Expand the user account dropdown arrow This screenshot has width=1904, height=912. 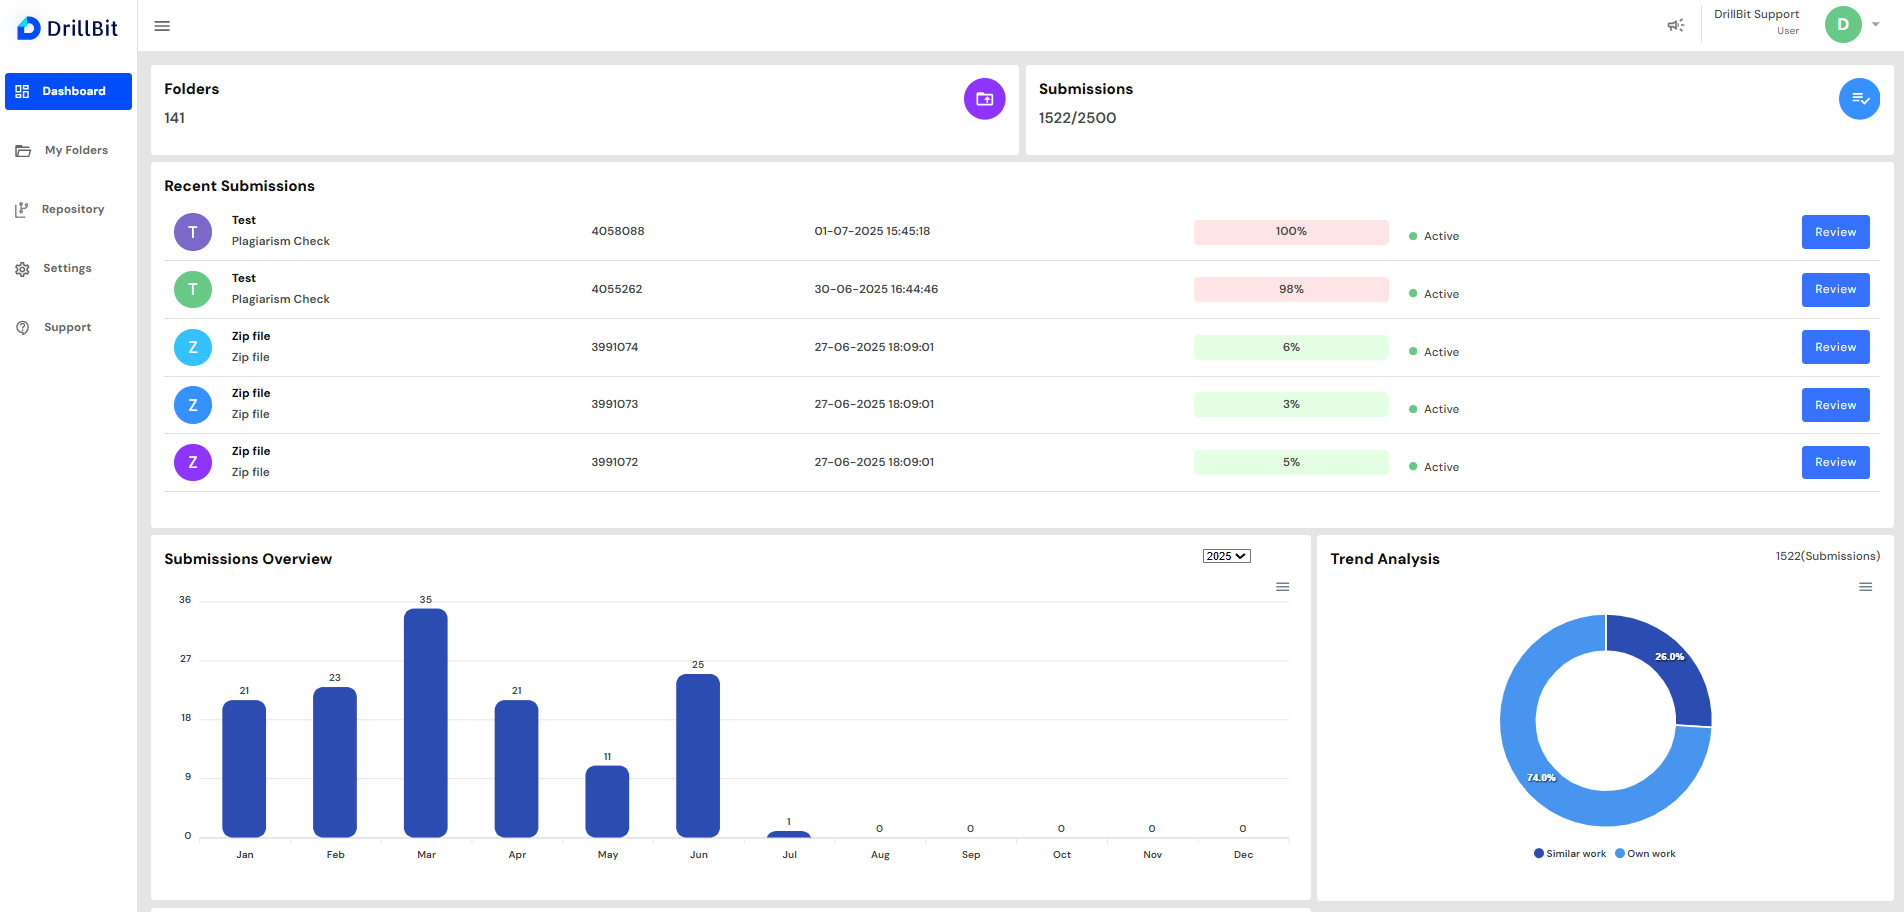pos(1876,24)
